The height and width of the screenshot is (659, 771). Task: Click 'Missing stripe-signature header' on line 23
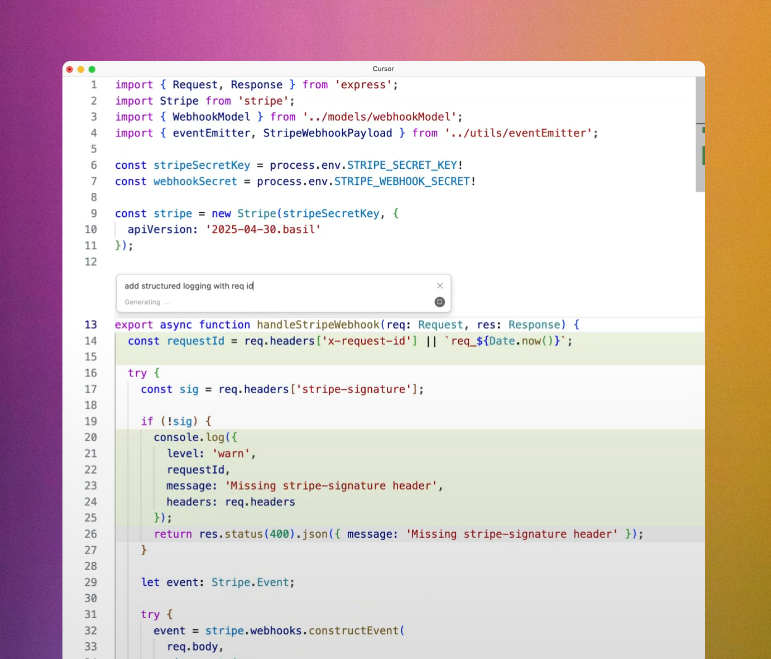pos(331,486)
